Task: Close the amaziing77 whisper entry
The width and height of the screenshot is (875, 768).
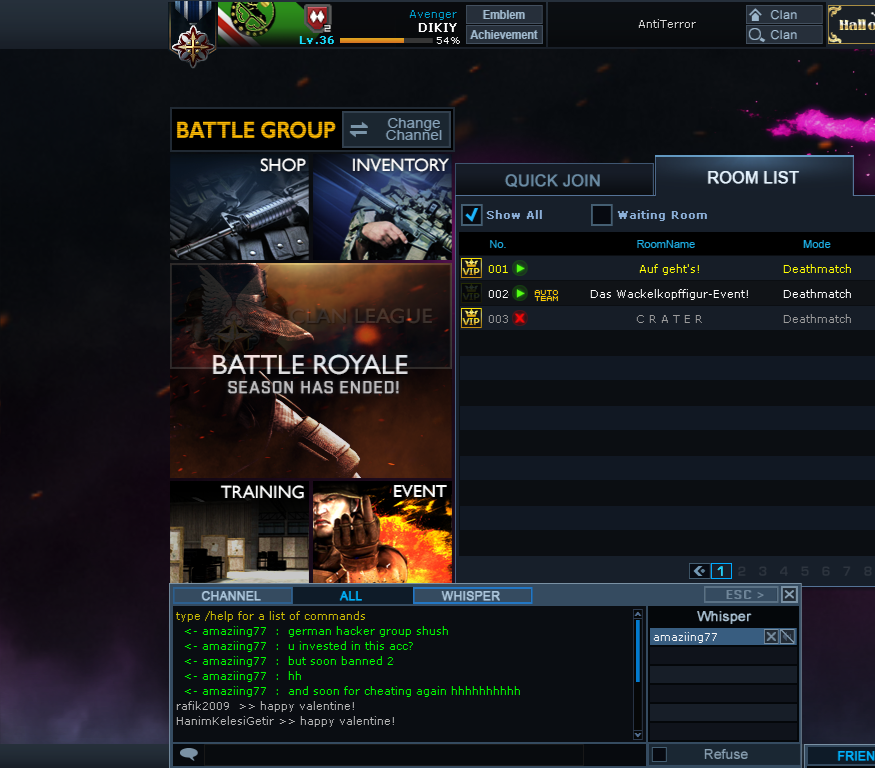Action: tap(771, 637)
